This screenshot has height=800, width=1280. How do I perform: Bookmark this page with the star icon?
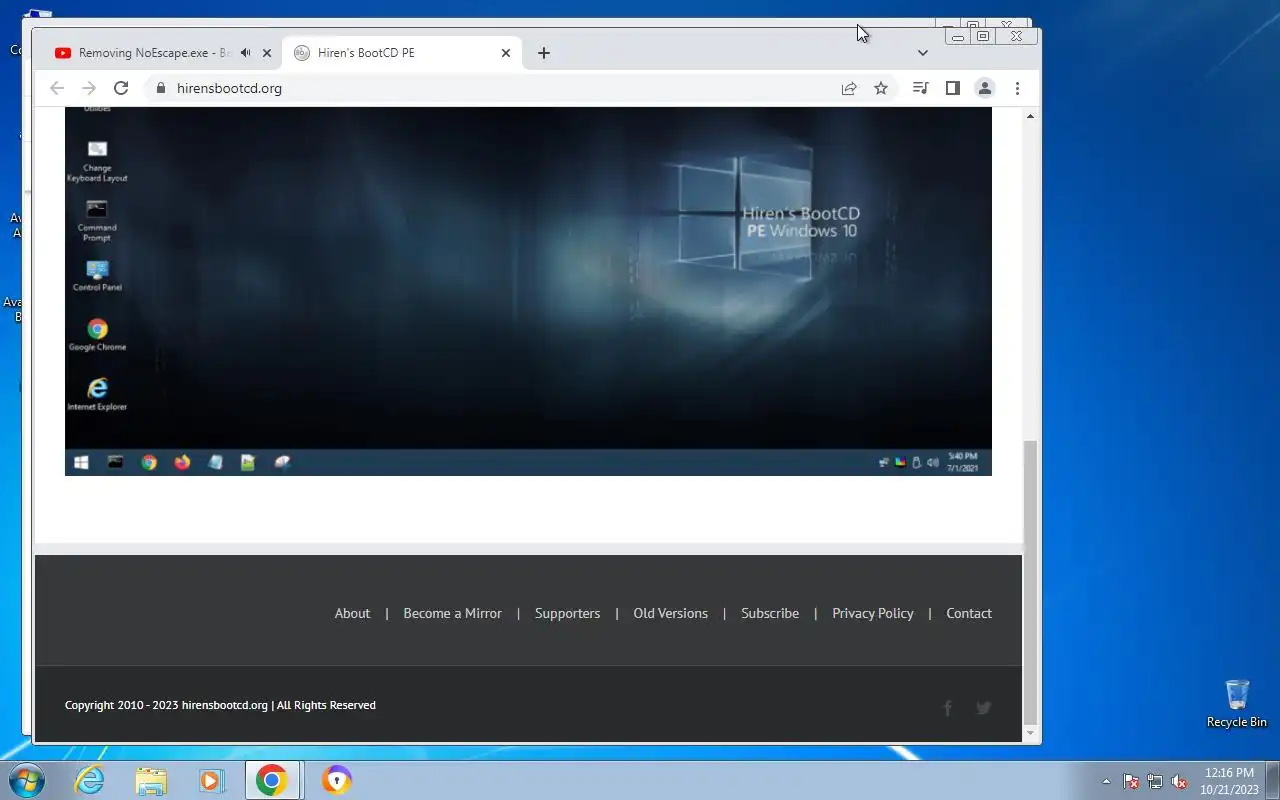tap(881, 88)
